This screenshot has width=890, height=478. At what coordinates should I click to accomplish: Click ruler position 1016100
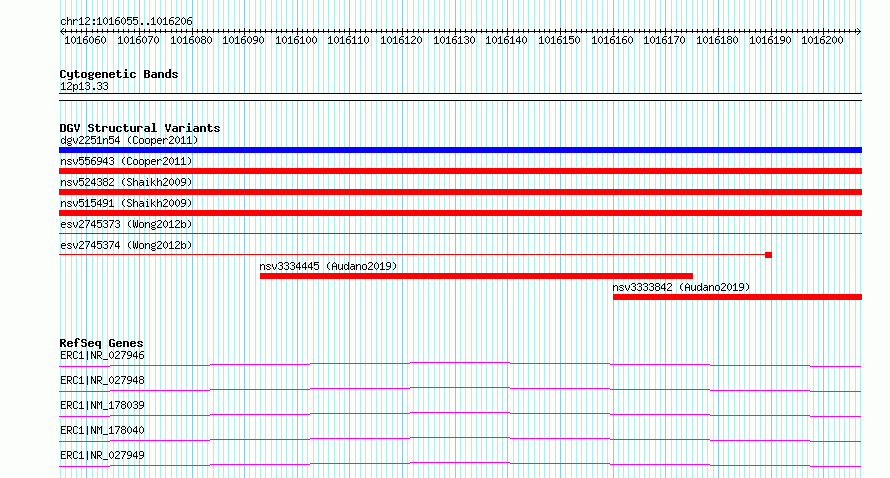296,40
